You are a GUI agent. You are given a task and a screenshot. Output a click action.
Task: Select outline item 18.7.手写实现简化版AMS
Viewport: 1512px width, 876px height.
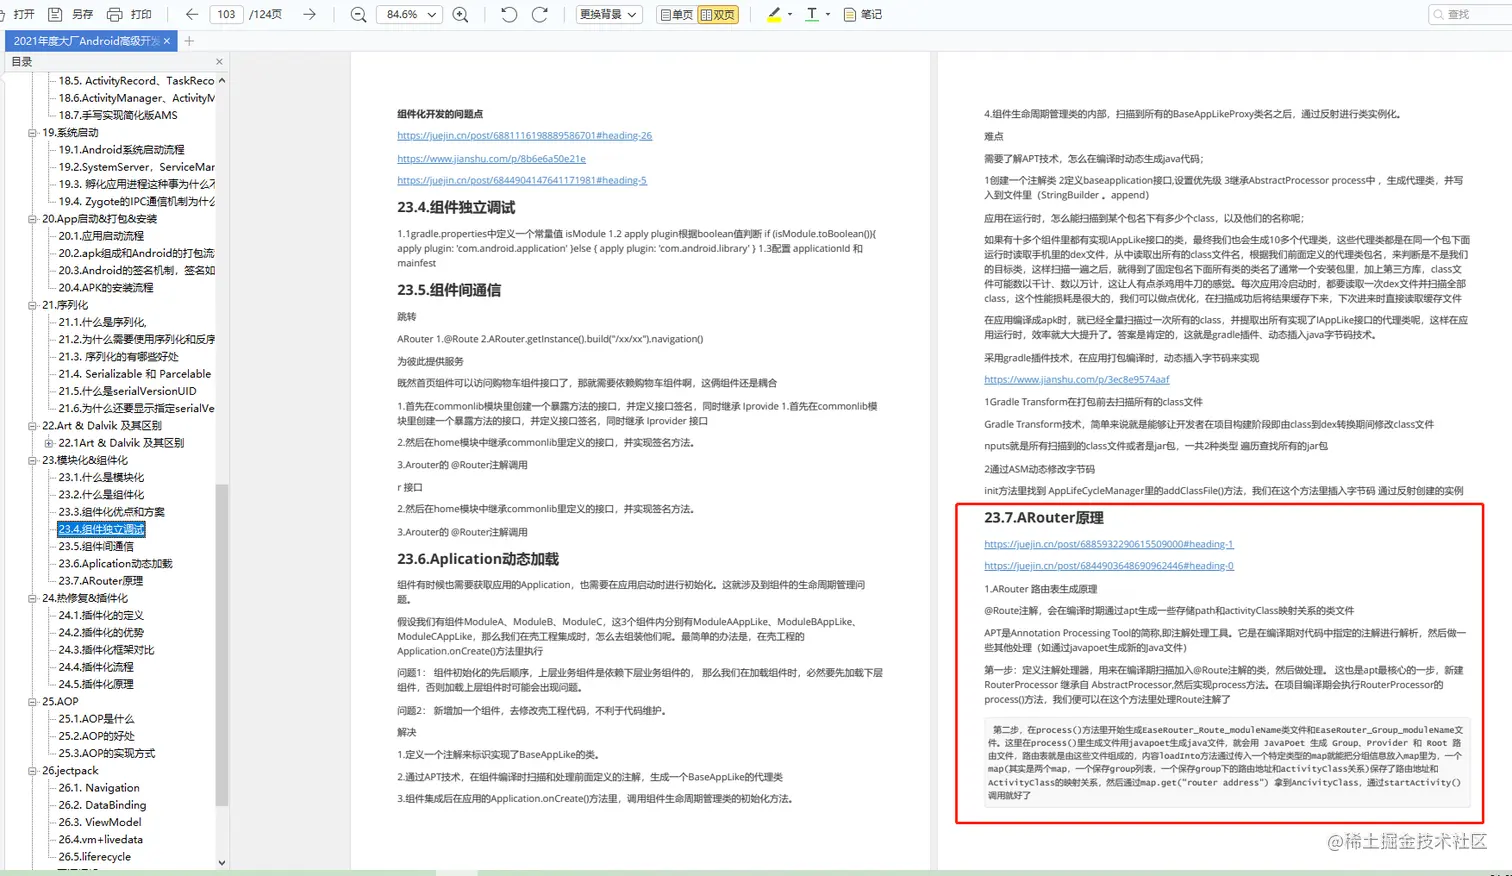[118, 115]
